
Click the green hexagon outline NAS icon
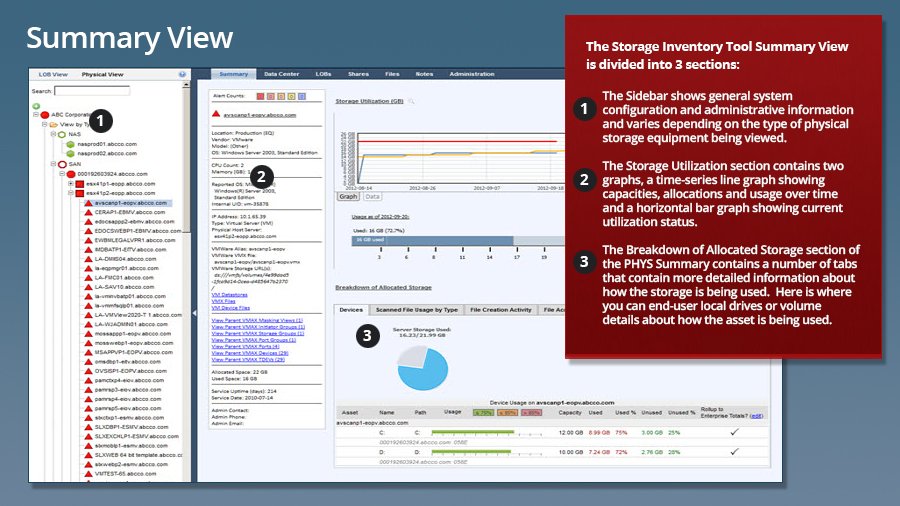pyautogui.click(x=62, y=134)
